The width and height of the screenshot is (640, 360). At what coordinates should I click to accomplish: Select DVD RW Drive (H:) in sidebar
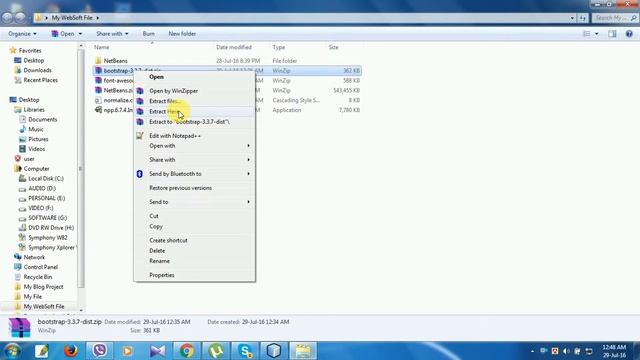point(51,227)
